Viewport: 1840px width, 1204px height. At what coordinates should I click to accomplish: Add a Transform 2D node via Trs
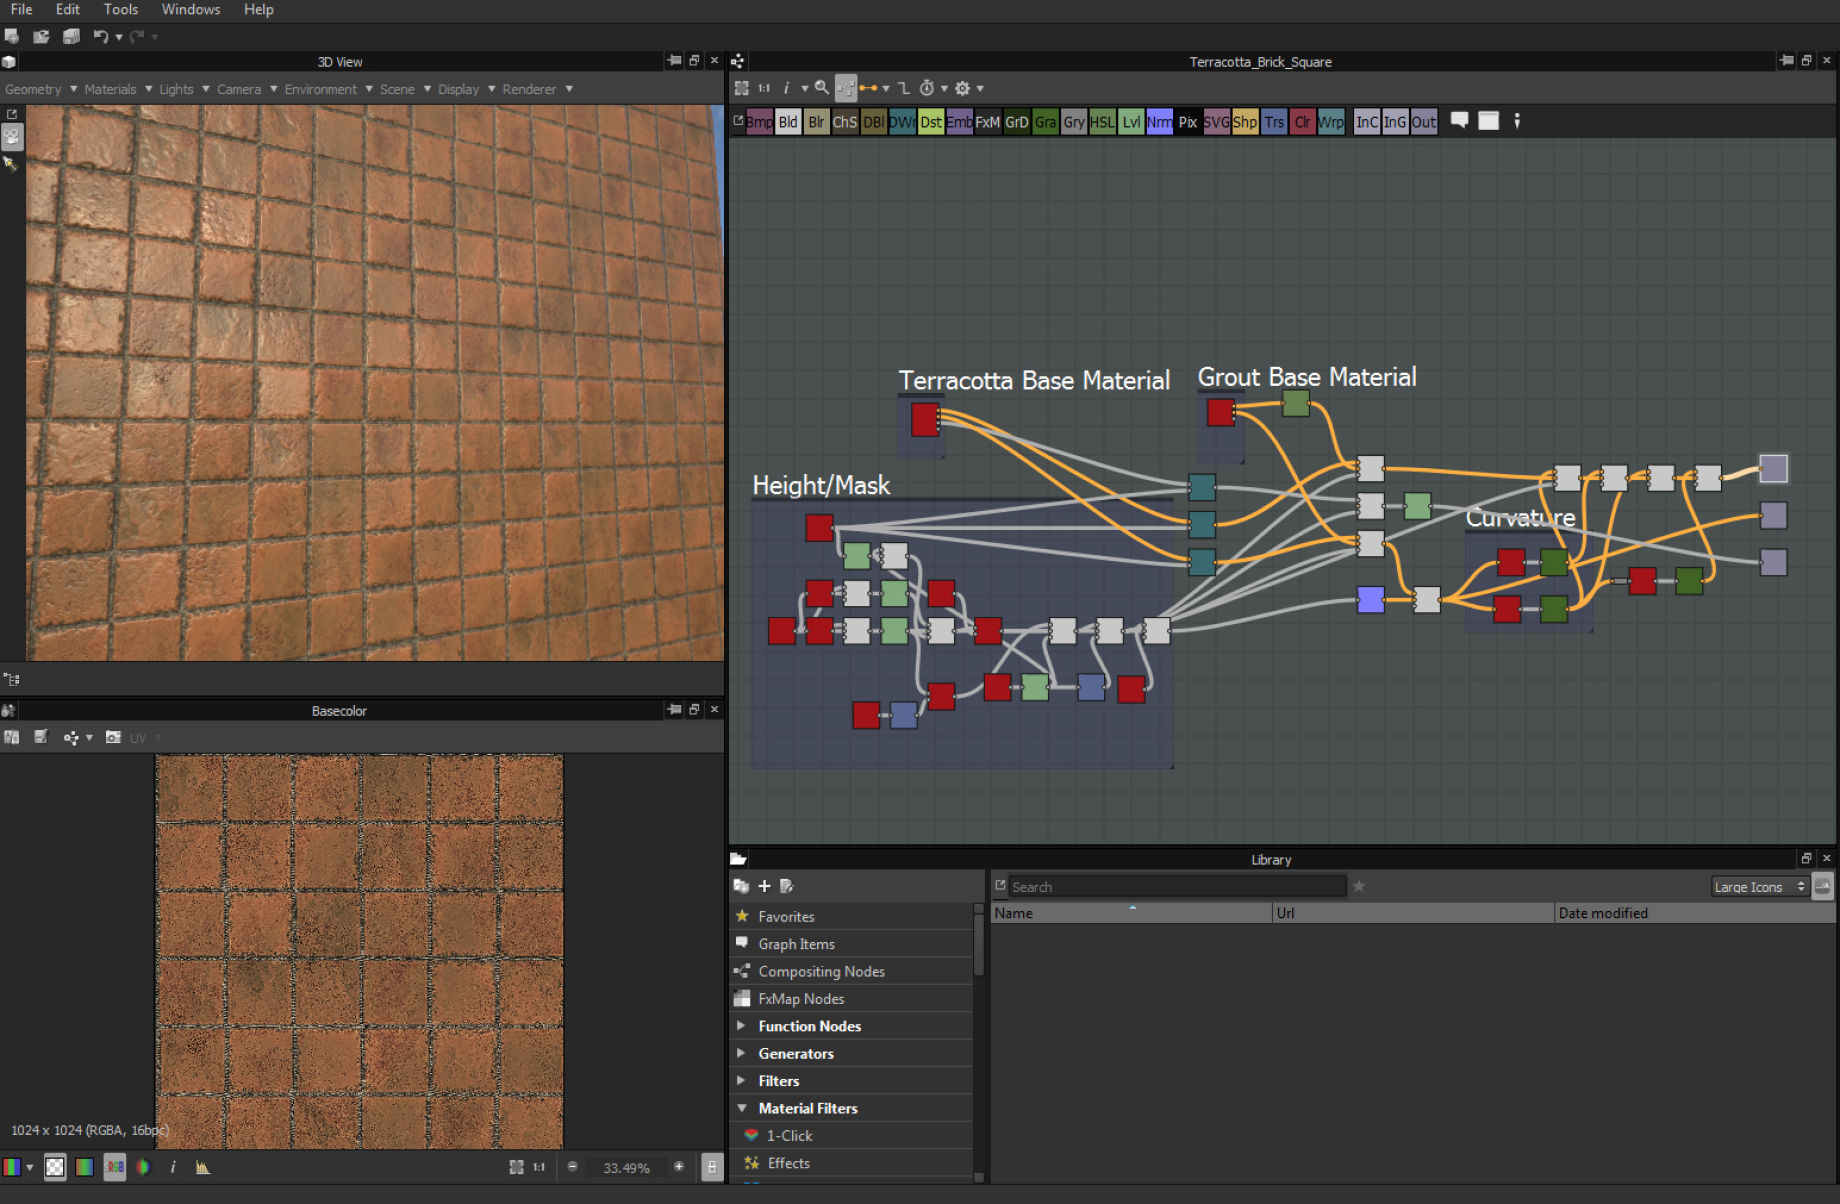point(1274,122)
